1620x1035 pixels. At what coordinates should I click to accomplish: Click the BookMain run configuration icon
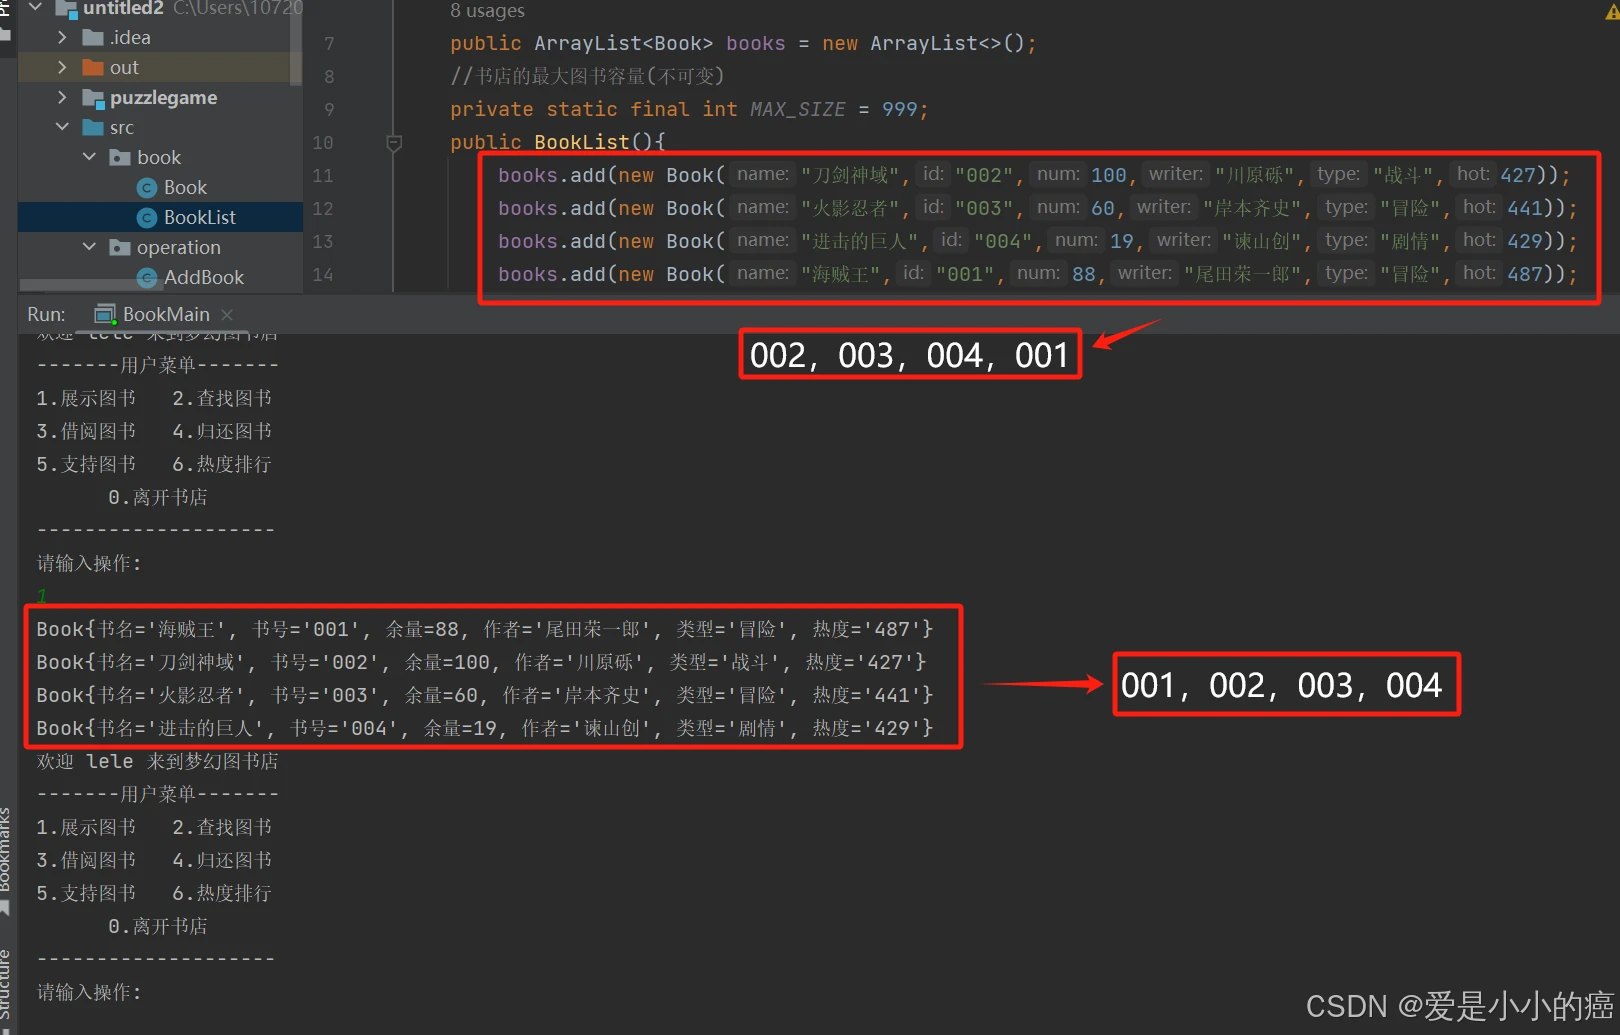pyautogui.click(x=104, y=314)
